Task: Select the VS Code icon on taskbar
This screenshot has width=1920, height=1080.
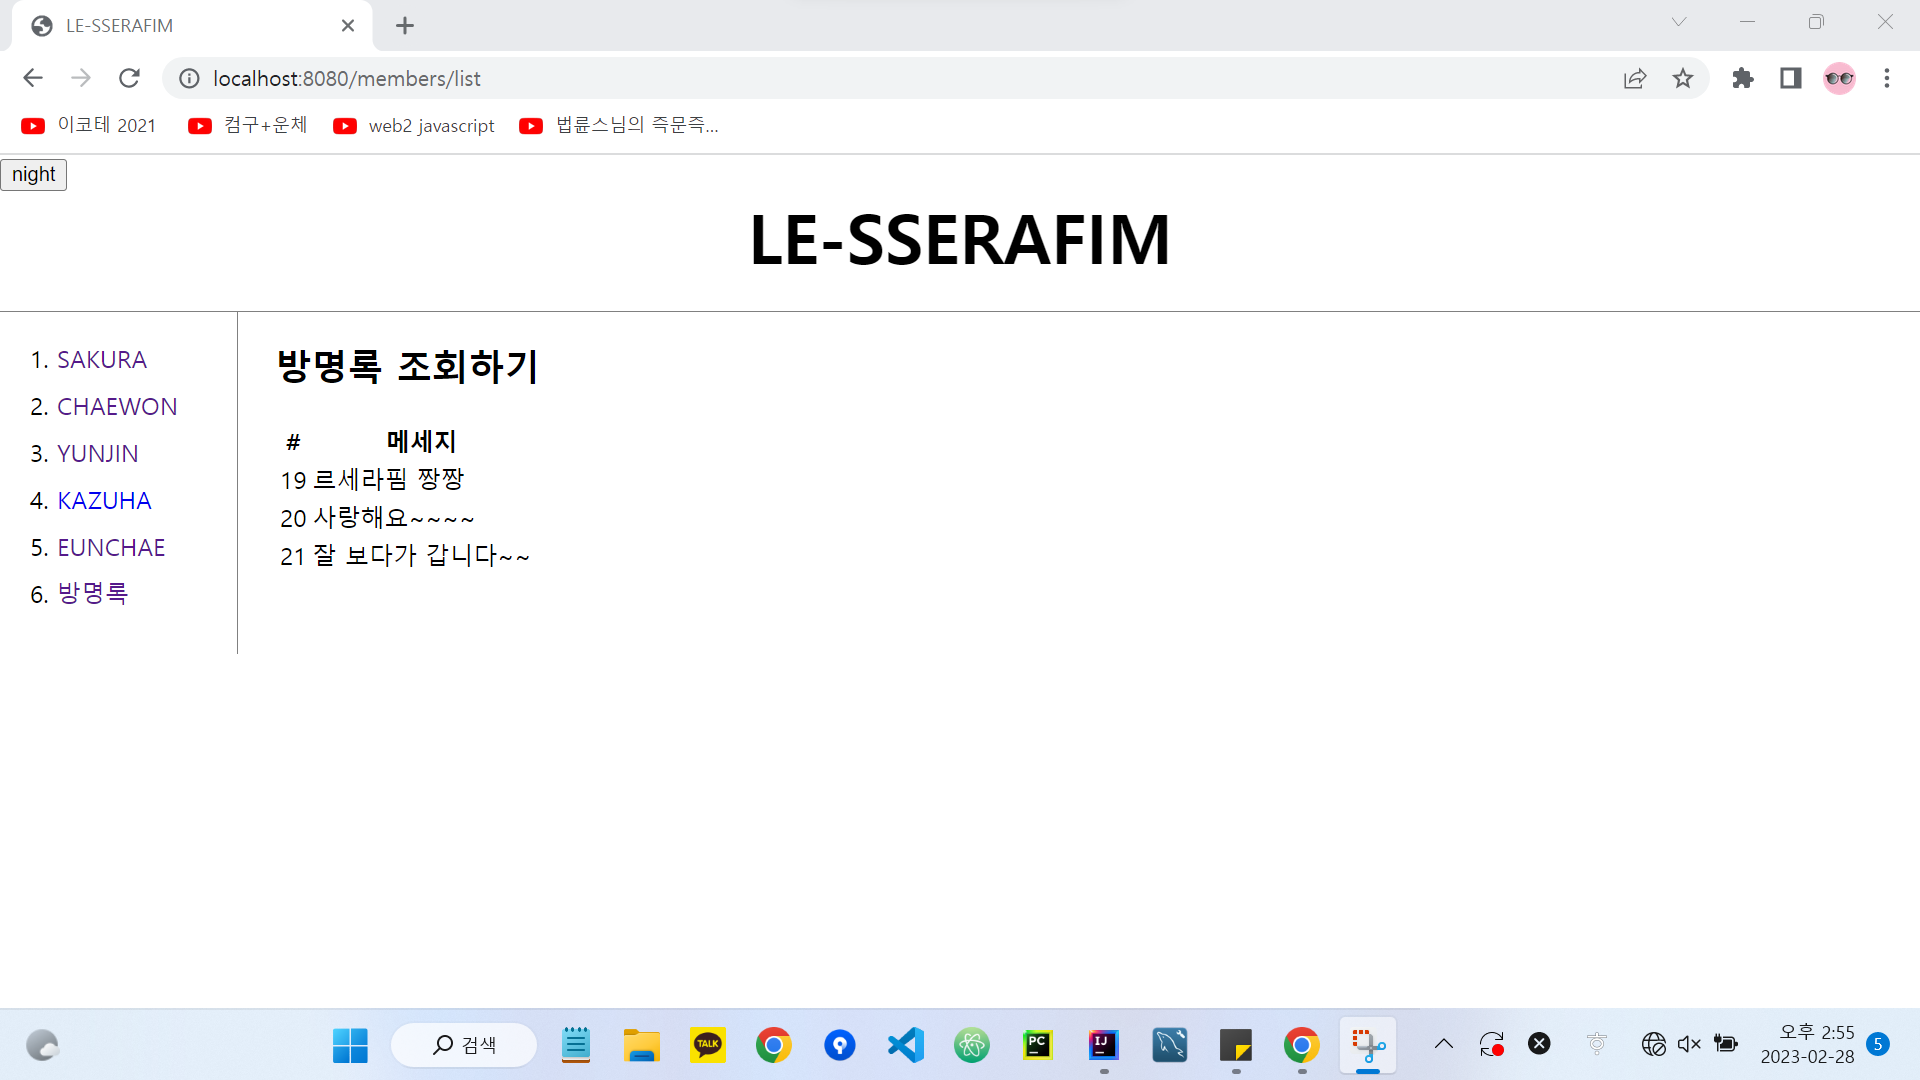Action: (x=905, y=1044)
